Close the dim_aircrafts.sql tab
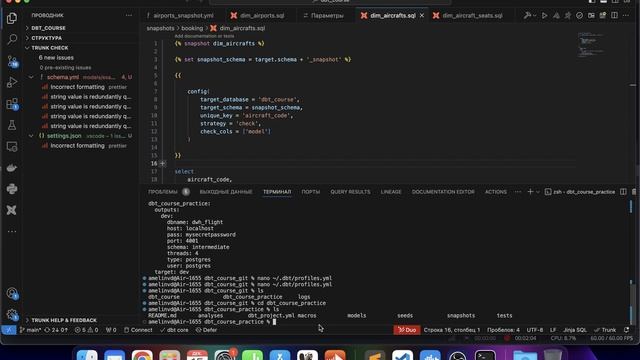Viewport: 640px width, 360px height. pyautogui.click(x=422, y=16)
